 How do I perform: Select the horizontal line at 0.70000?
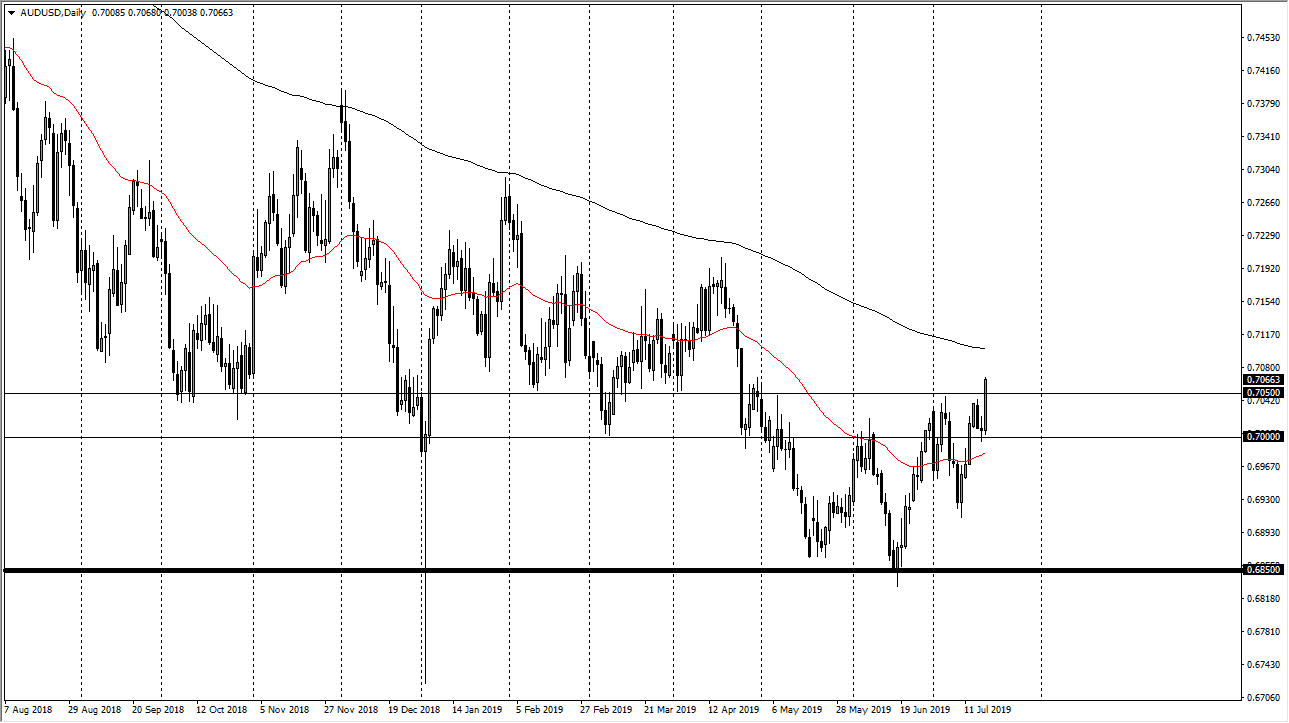(x=600, y=437)
